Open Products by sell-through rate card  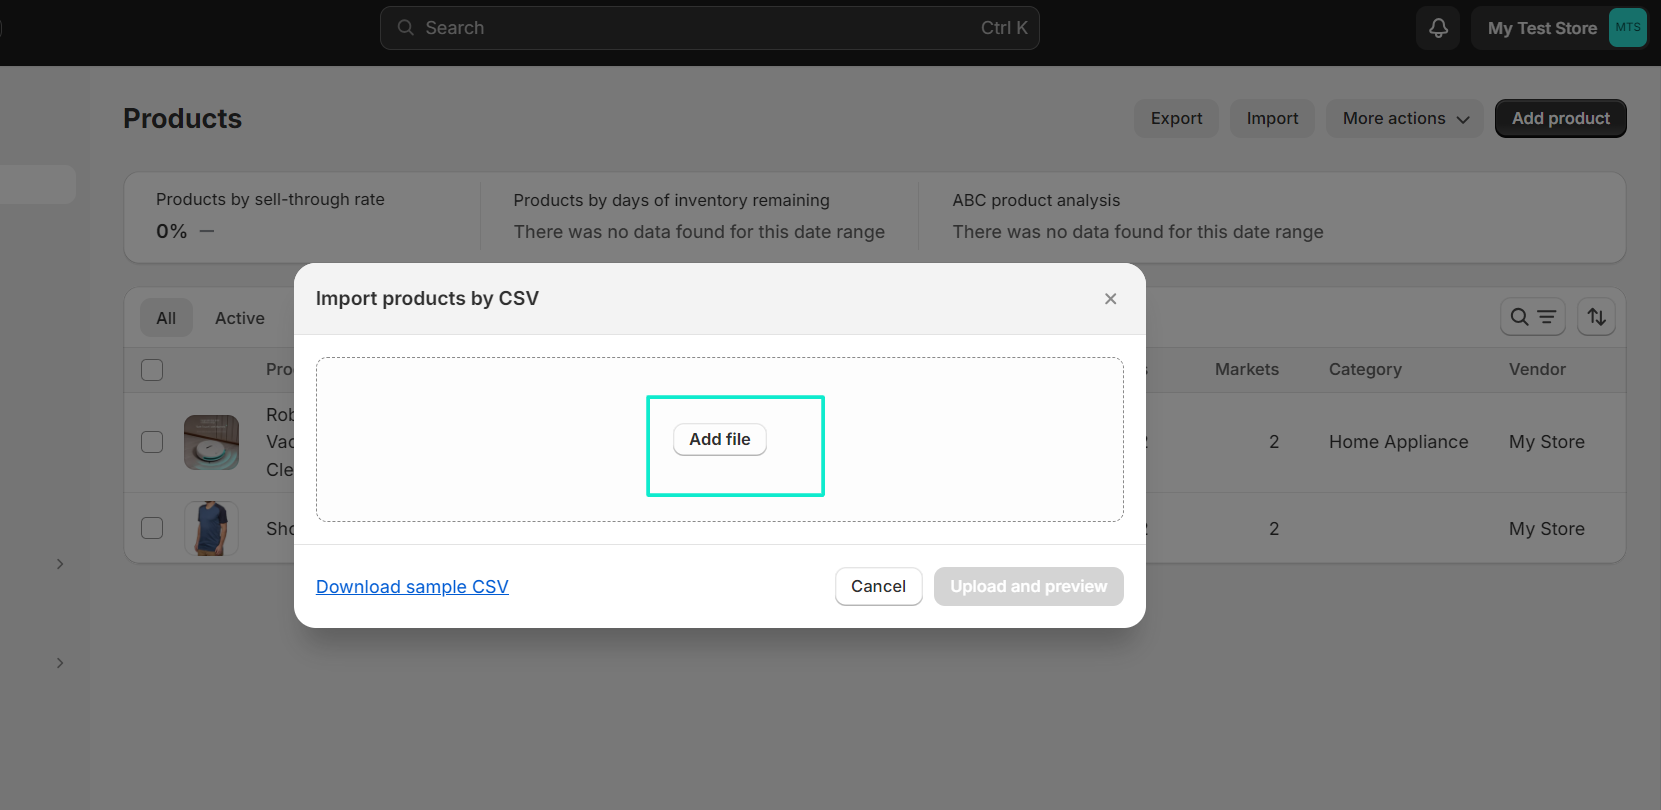click(x=302, y=216)
